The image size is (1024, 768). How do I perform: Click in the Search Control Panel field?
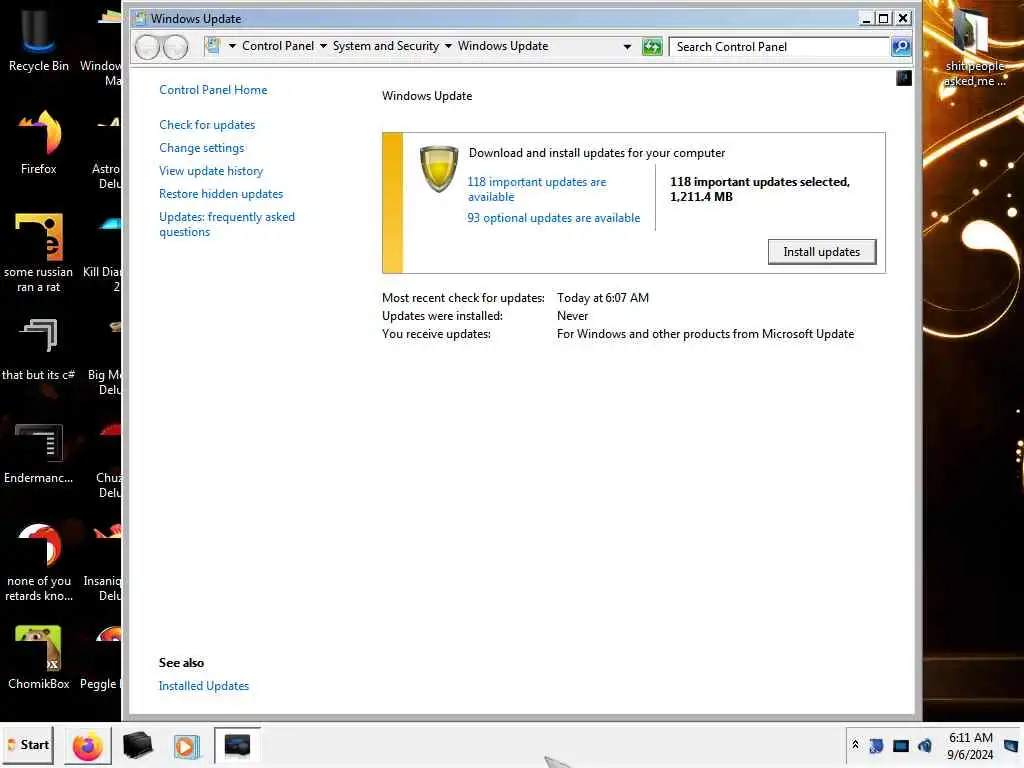(x=780, y=46)
